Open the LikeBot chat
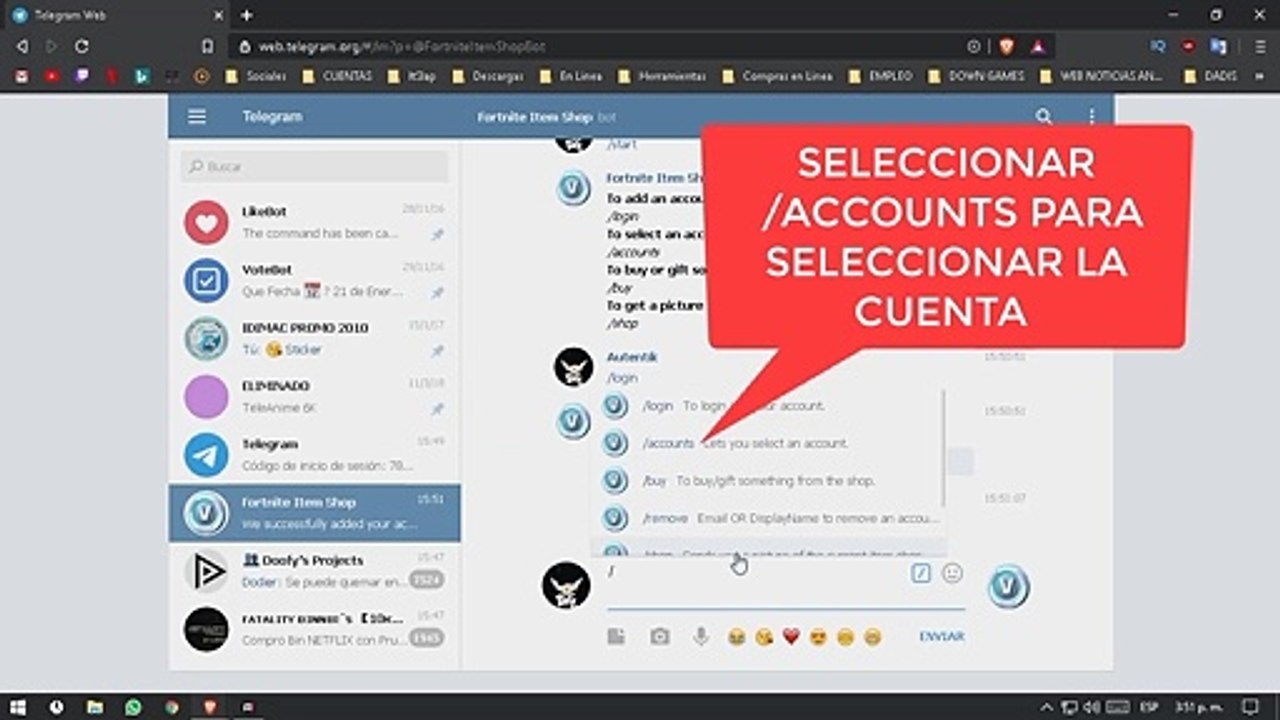1280x720 pixels. tap(314, 222)
